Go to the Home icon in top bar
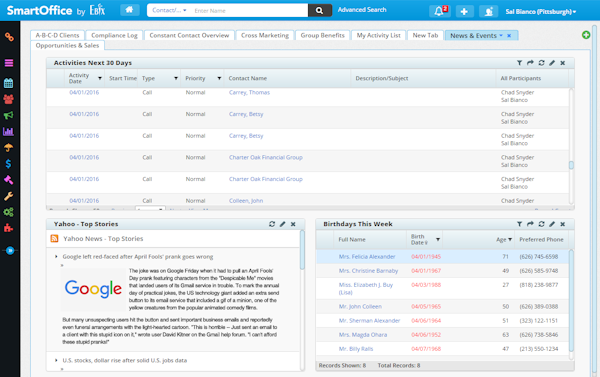 coord(129,10)
